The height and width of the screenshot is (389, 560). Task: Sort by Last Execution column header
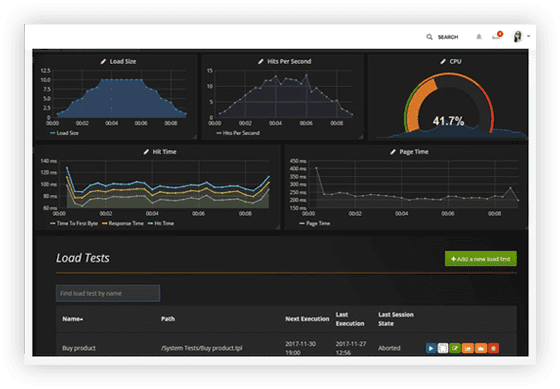(350, 319)
